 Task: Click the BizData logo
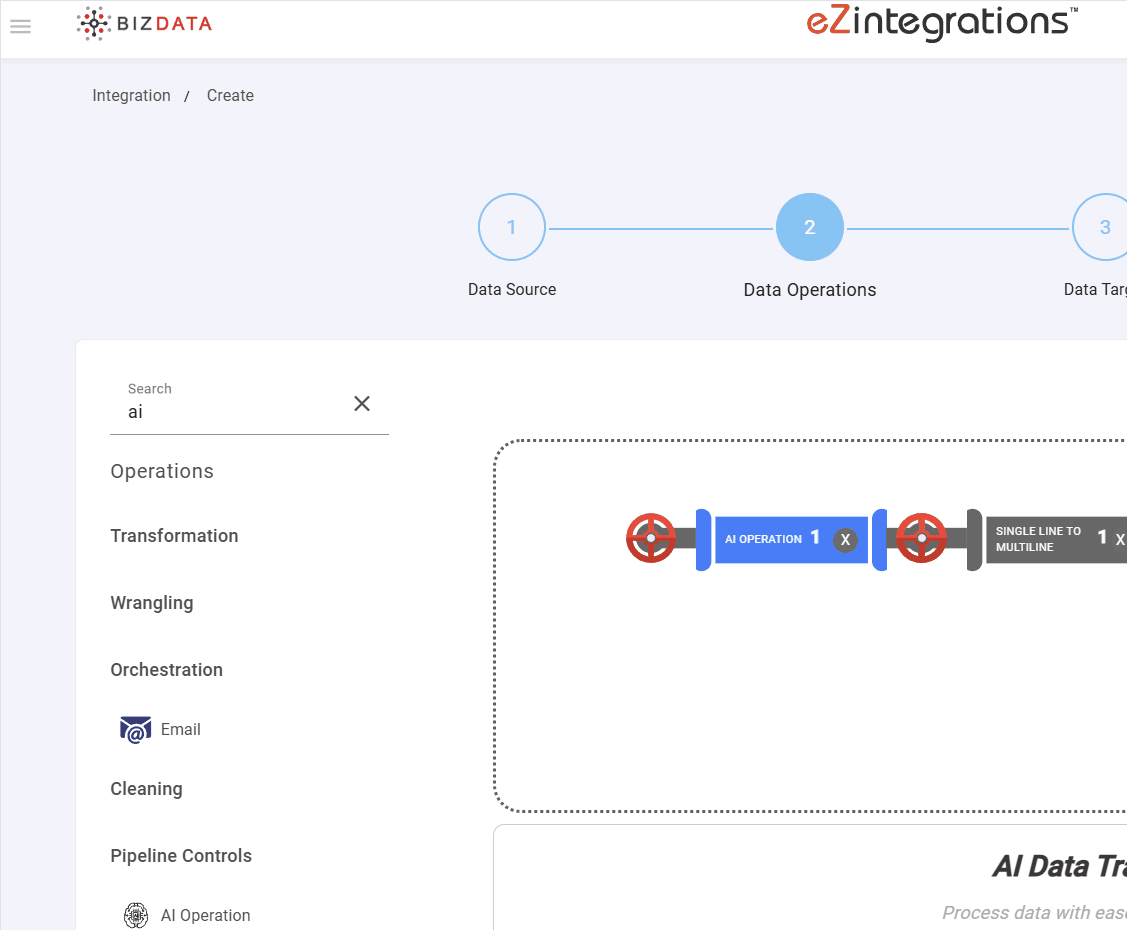145,24
